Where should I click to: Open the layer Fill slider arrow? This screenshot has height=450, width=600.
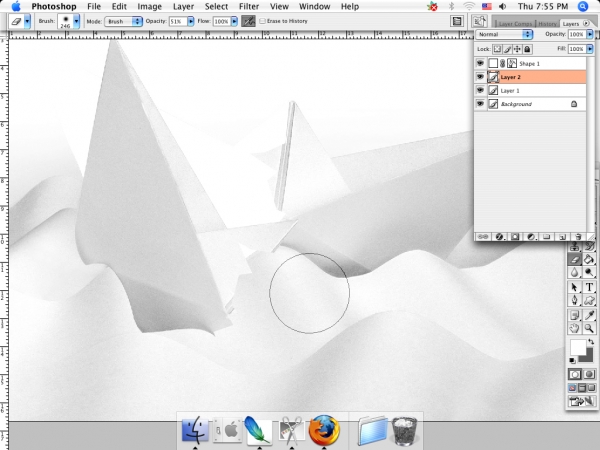coord(590,49)
